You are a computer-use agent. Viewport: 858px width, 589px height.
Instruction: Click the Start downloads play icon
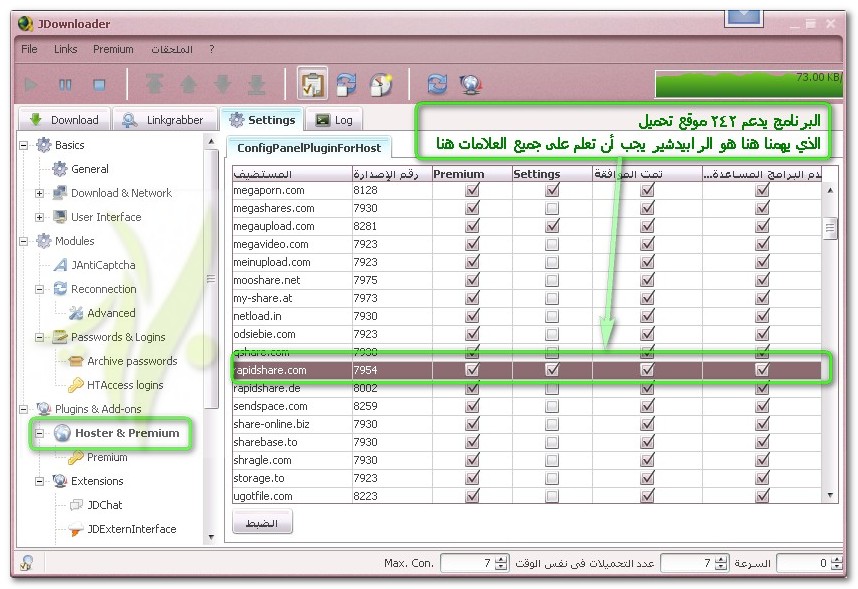coord(31,85)
